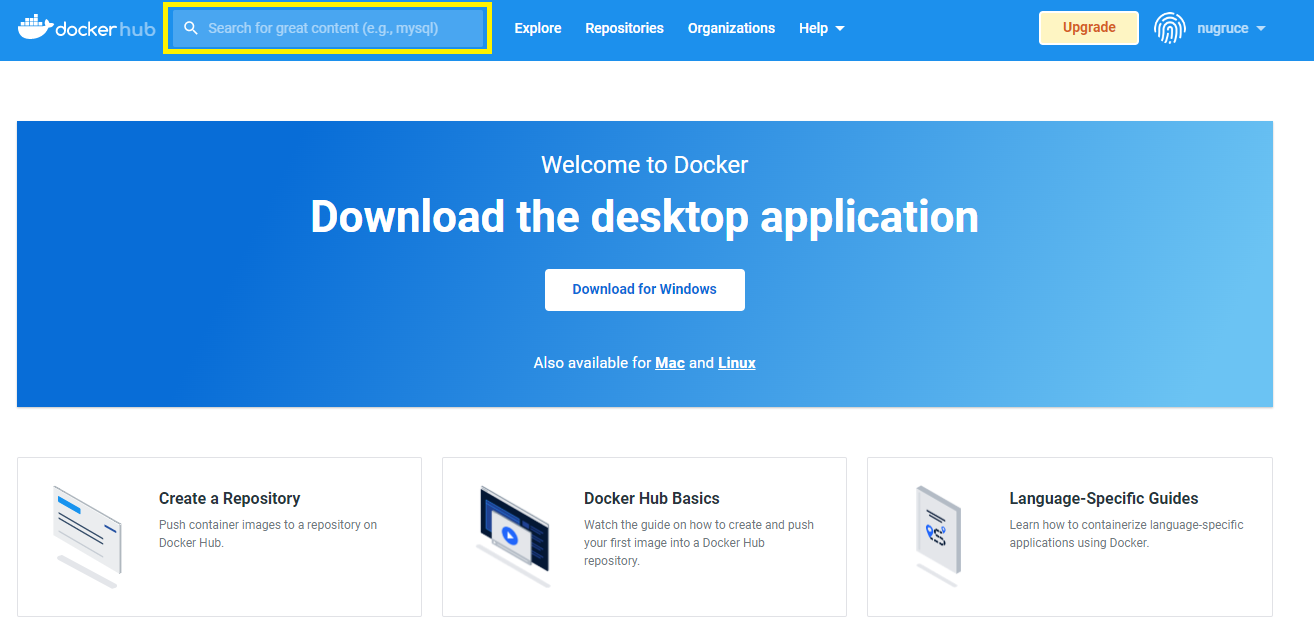Image resolution: width=1314 pixels, height=628 pixels.
Task: Click Download for Windows button
Action: point(645,289)
